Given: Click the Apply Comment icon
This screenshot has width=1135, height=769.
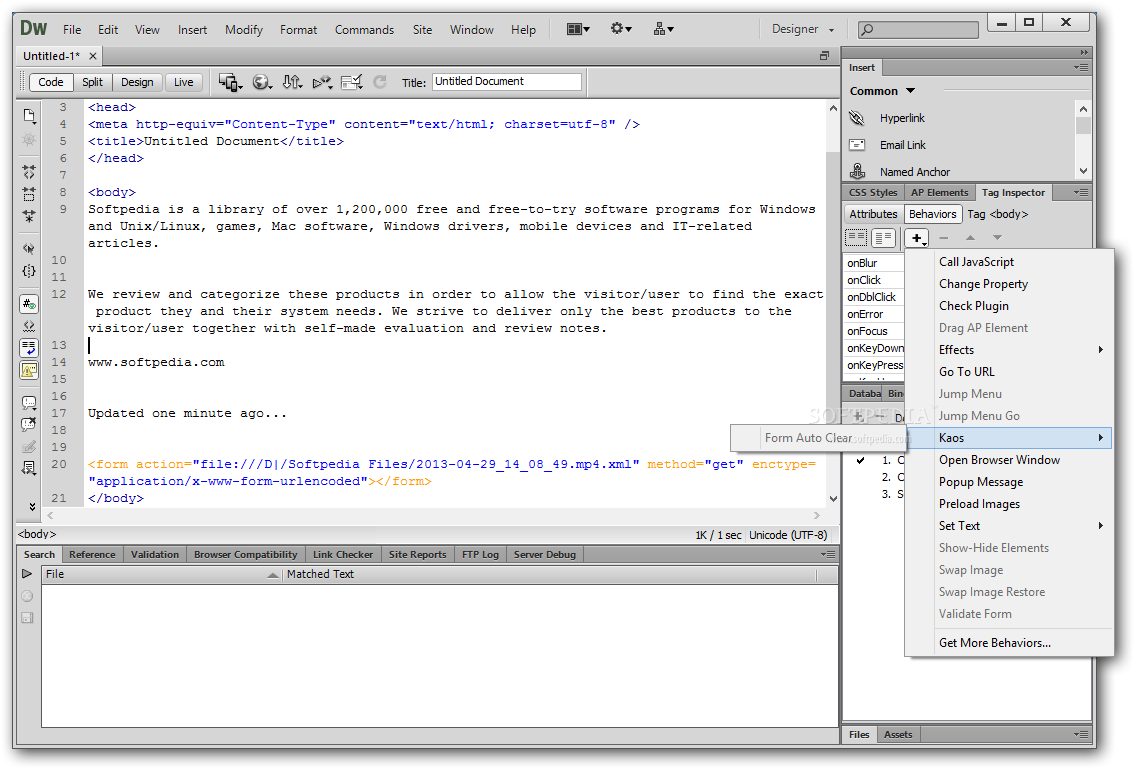Looking at the screenshot, I should tap(29, 403).
